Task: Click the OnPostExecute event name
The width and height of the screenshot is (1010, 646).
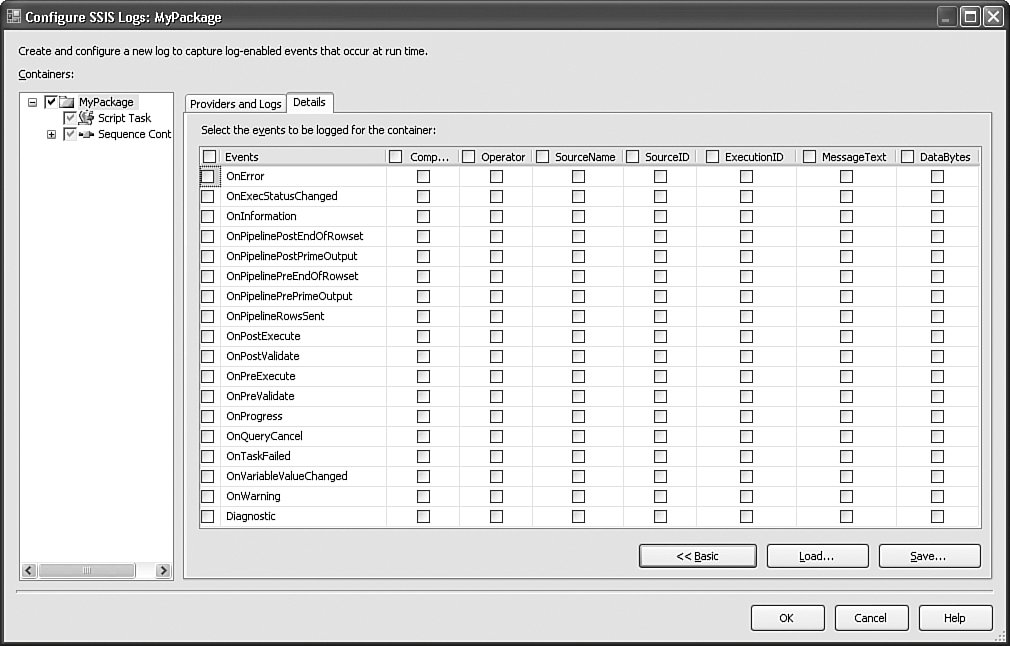Action: 263,336
